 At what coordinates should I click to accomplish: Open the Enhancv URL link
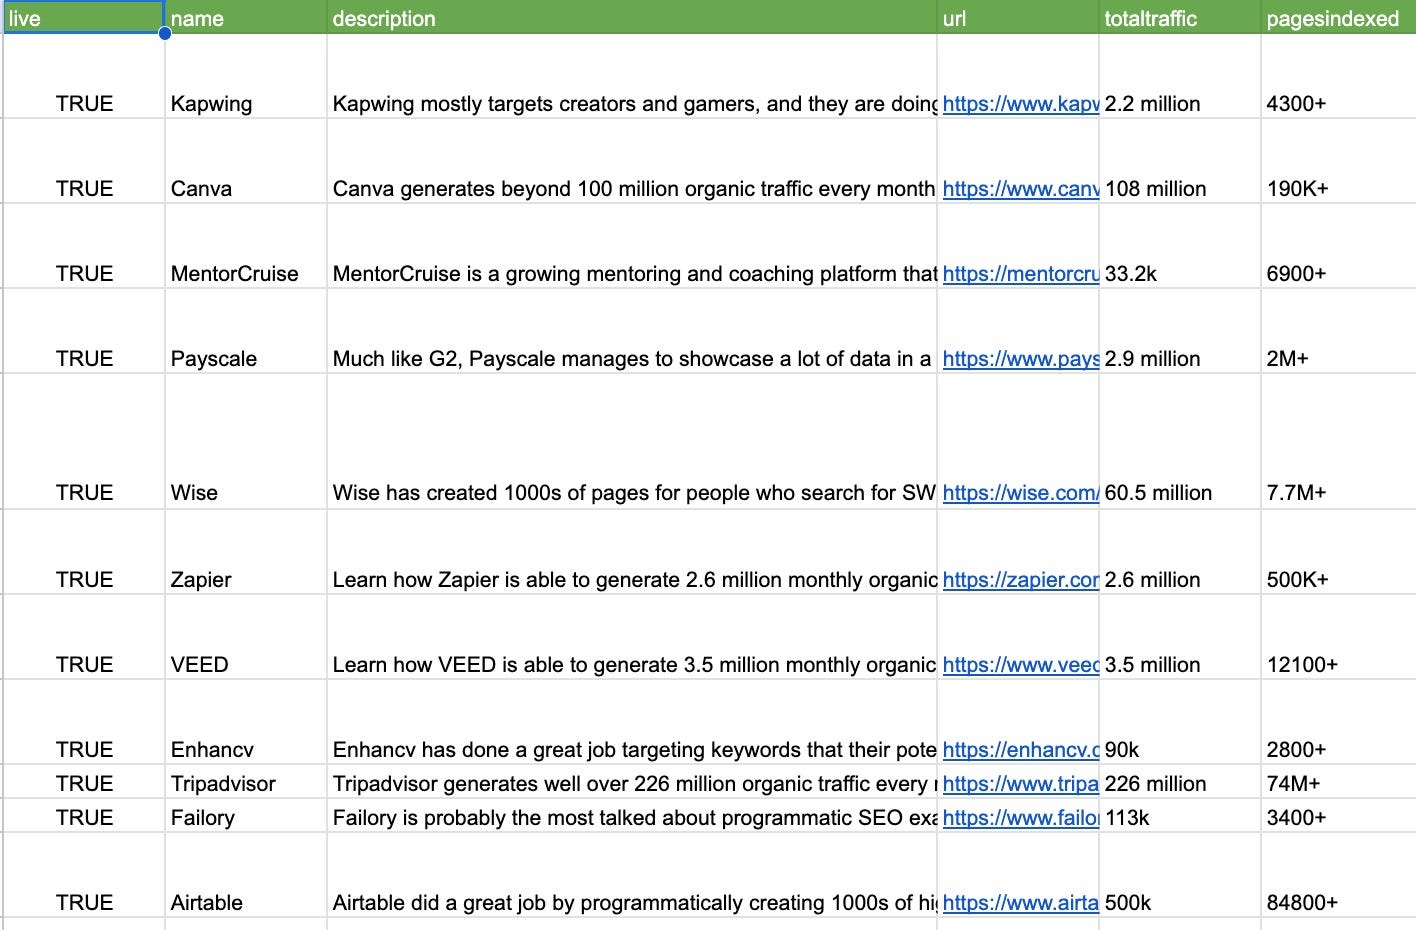[x=1021, y=749]
